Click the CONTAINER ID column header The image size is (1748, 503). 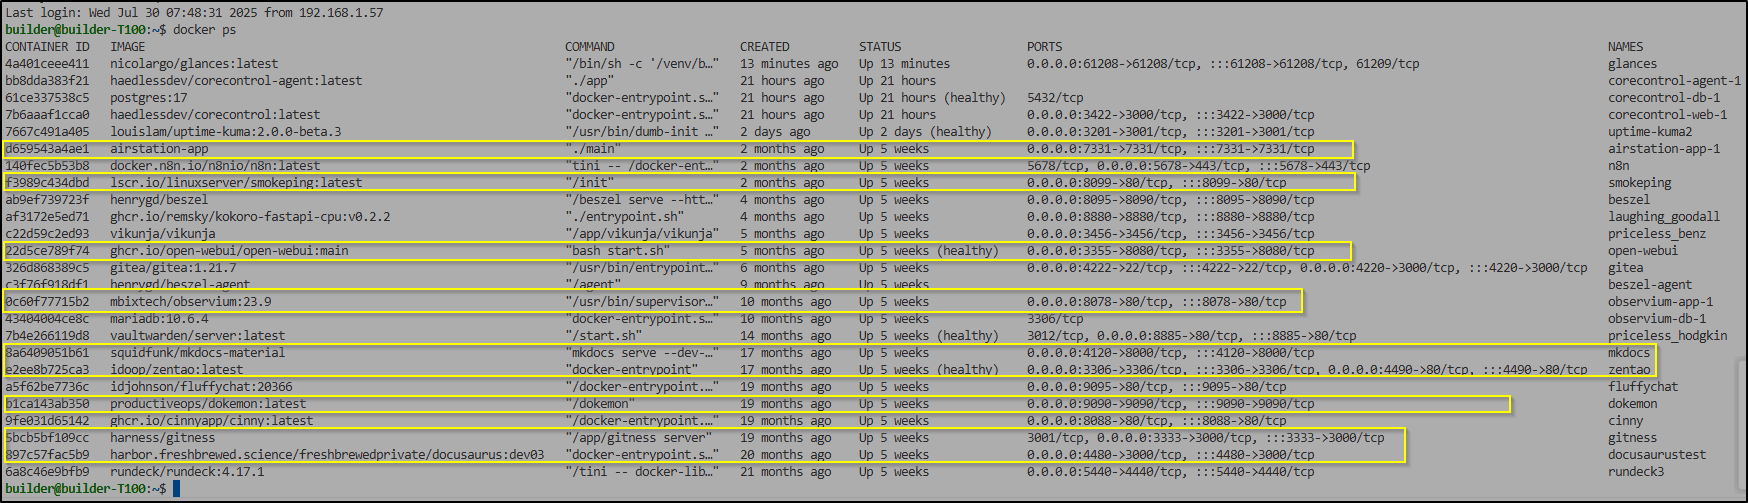[x=47, y=47]
